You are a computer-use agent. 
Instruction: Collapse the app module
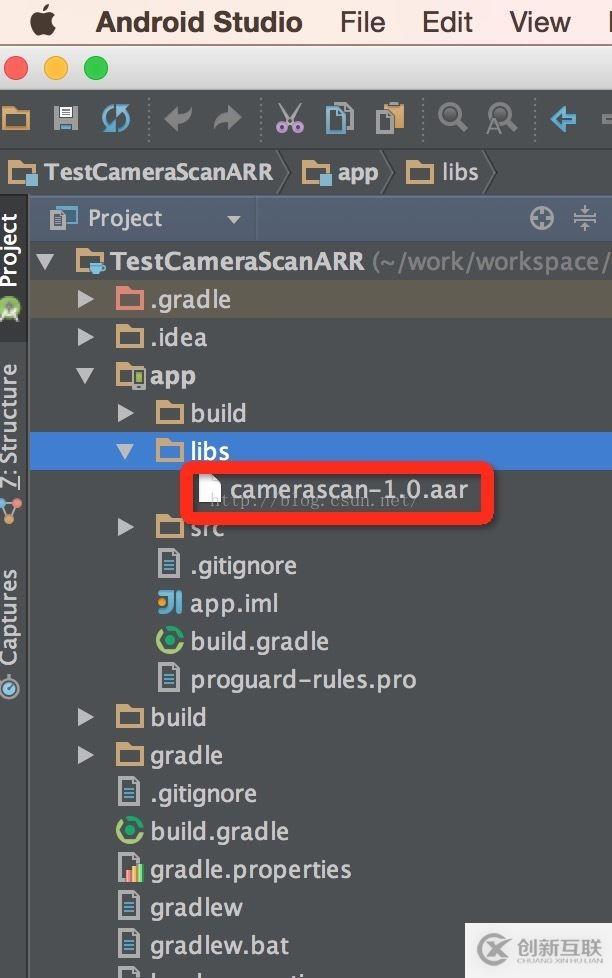(x=85, y=375)
